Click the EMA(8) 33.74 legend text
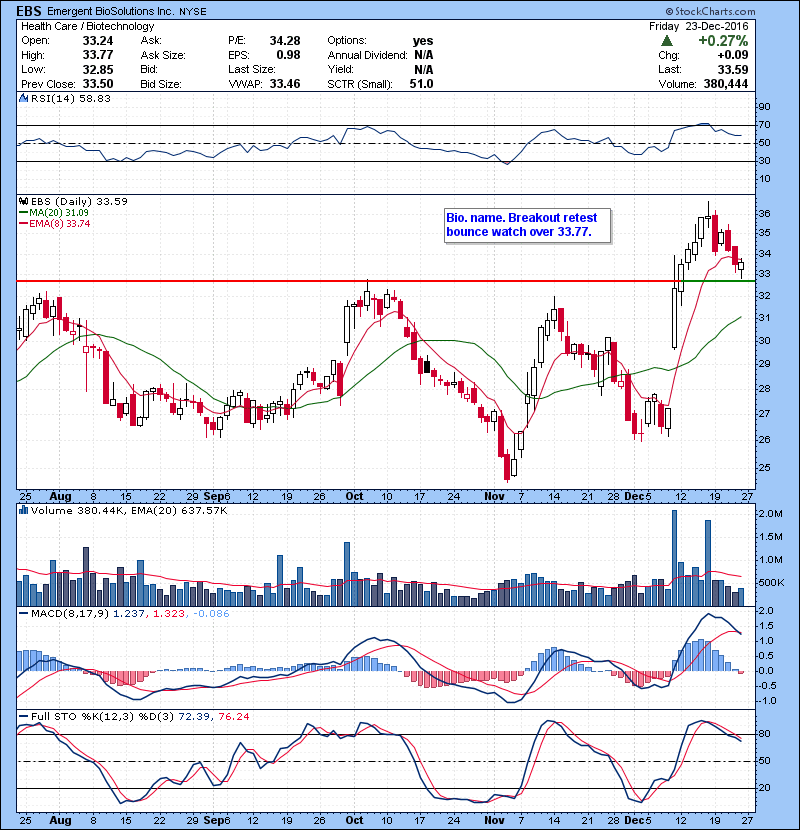This screenshot has height=830, width=800. point(60,223)
